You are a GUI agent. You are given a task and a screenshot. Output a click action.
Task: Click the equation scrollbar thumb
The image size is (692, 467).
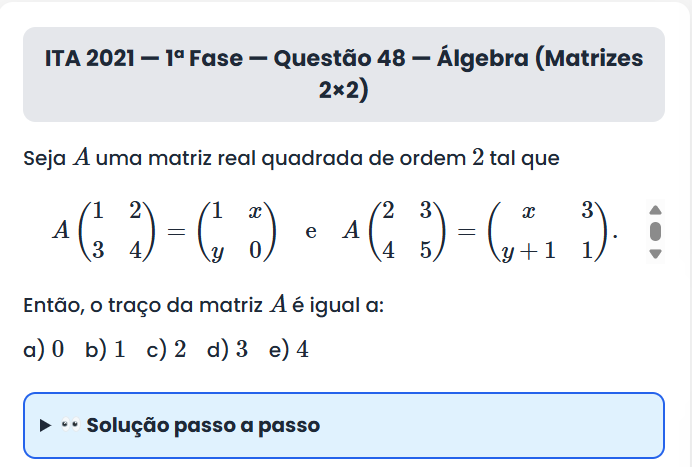pyautogui.click(x=656, y=232)
